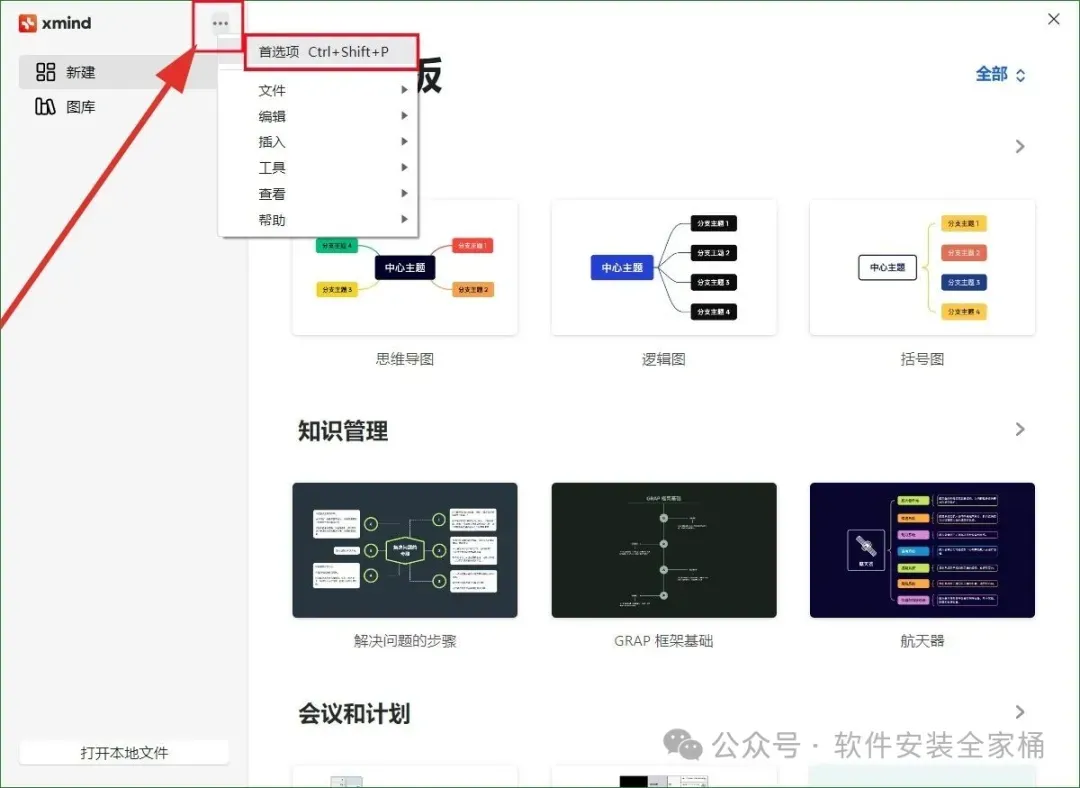Image resolution: width=1080 pixels, height=788 pixels.
Task: Expand the first template section chevron
Action: pyautogui.click(x=1020, y=147)
